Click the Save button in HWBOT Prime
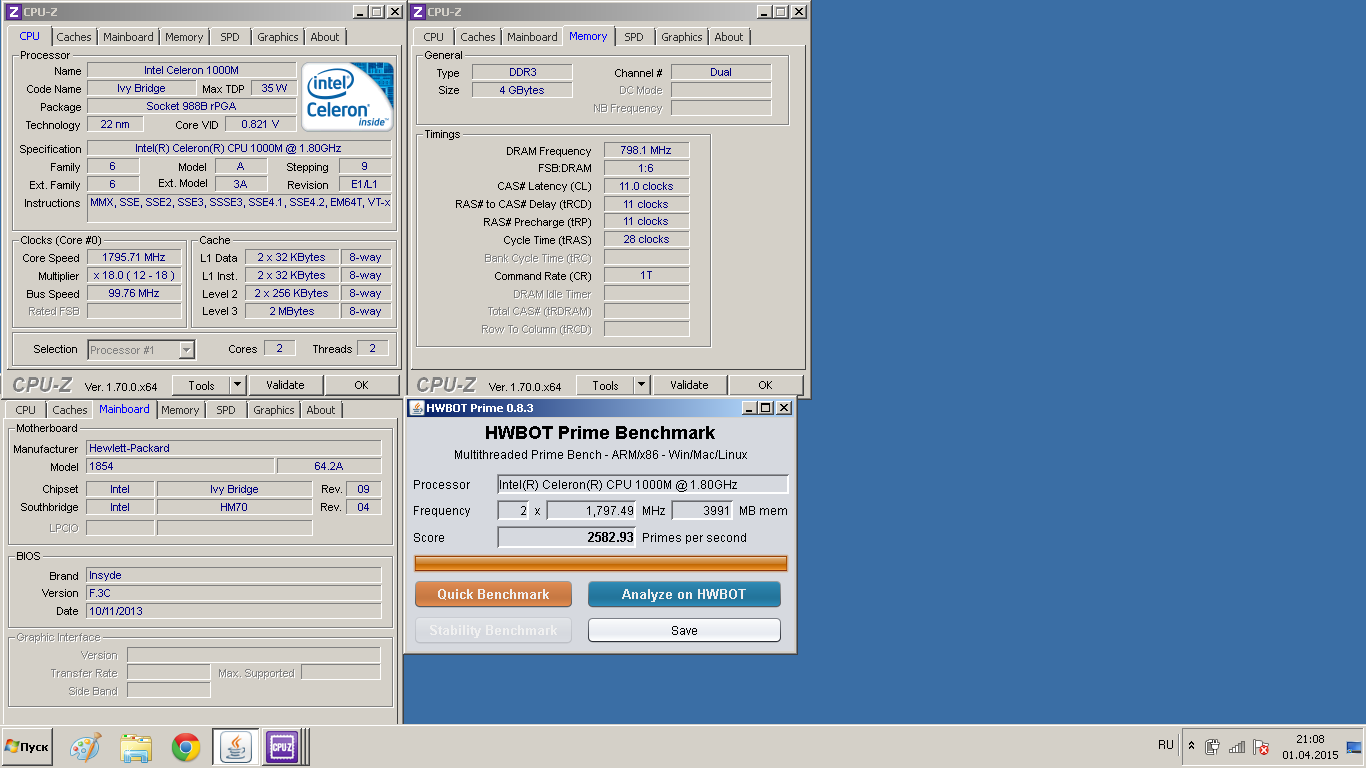 coord(684,630)
